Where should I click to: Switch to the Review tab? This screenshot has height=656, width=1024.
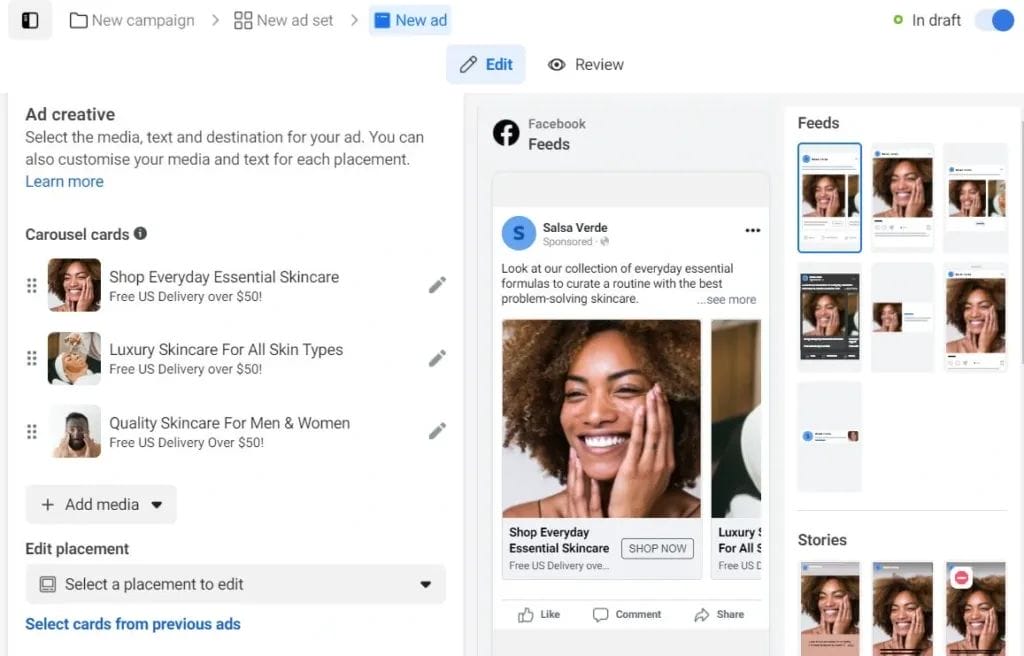point(585,64)
